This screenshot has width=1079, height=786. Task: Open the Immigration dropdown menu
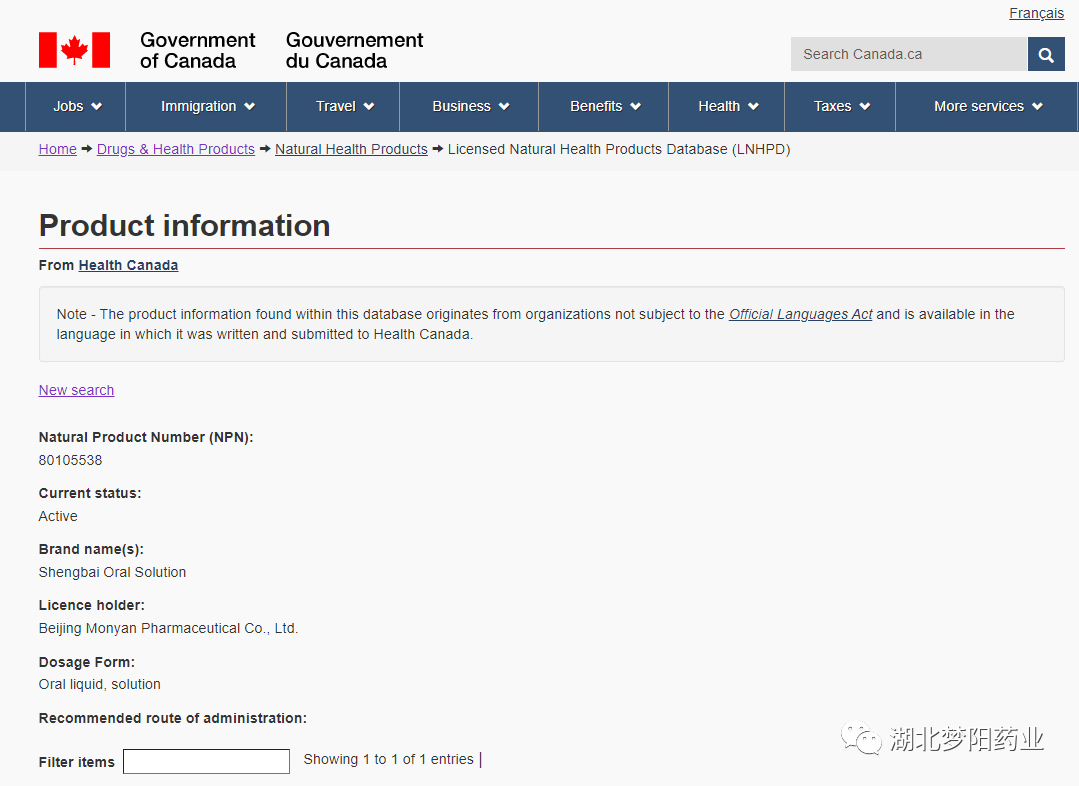coord(207,106)
